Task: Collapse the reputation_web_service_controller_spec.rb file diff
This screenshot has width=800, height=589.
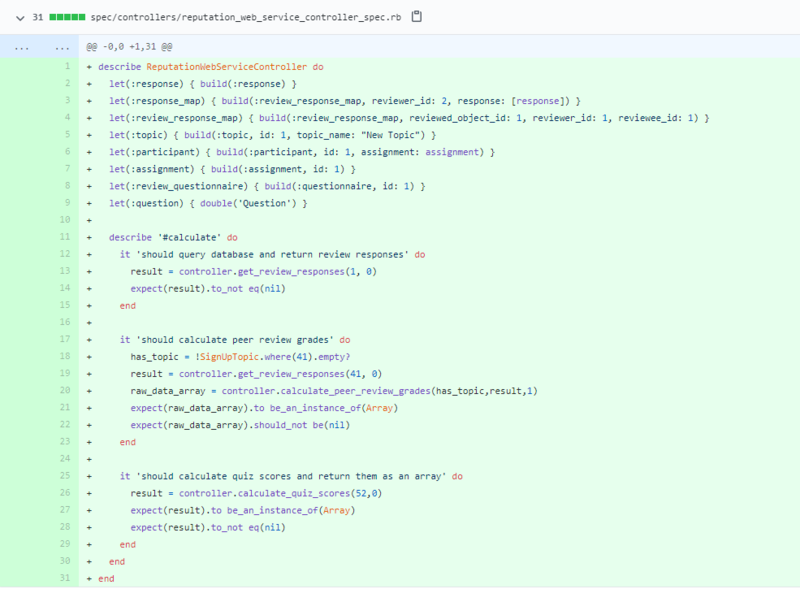Action: [20, 18]
